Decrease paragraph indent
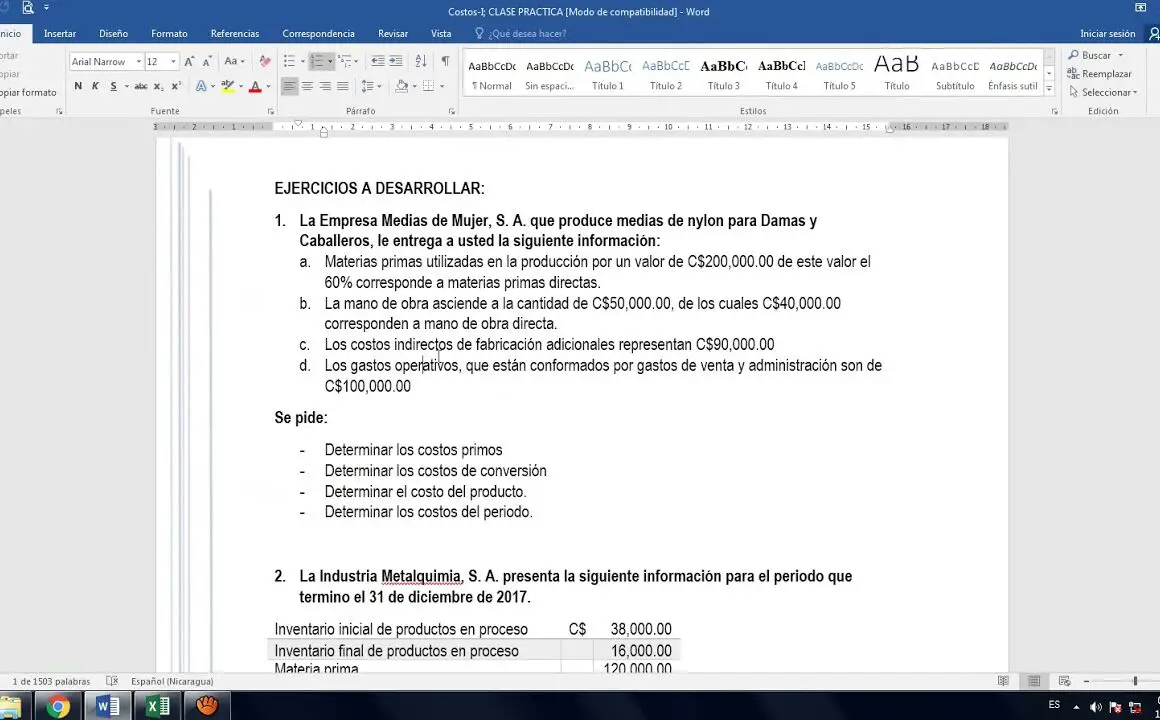Image resolution: width=1160 pixels, height=720 pixels. pyautogui.click(x=377, y=61)
